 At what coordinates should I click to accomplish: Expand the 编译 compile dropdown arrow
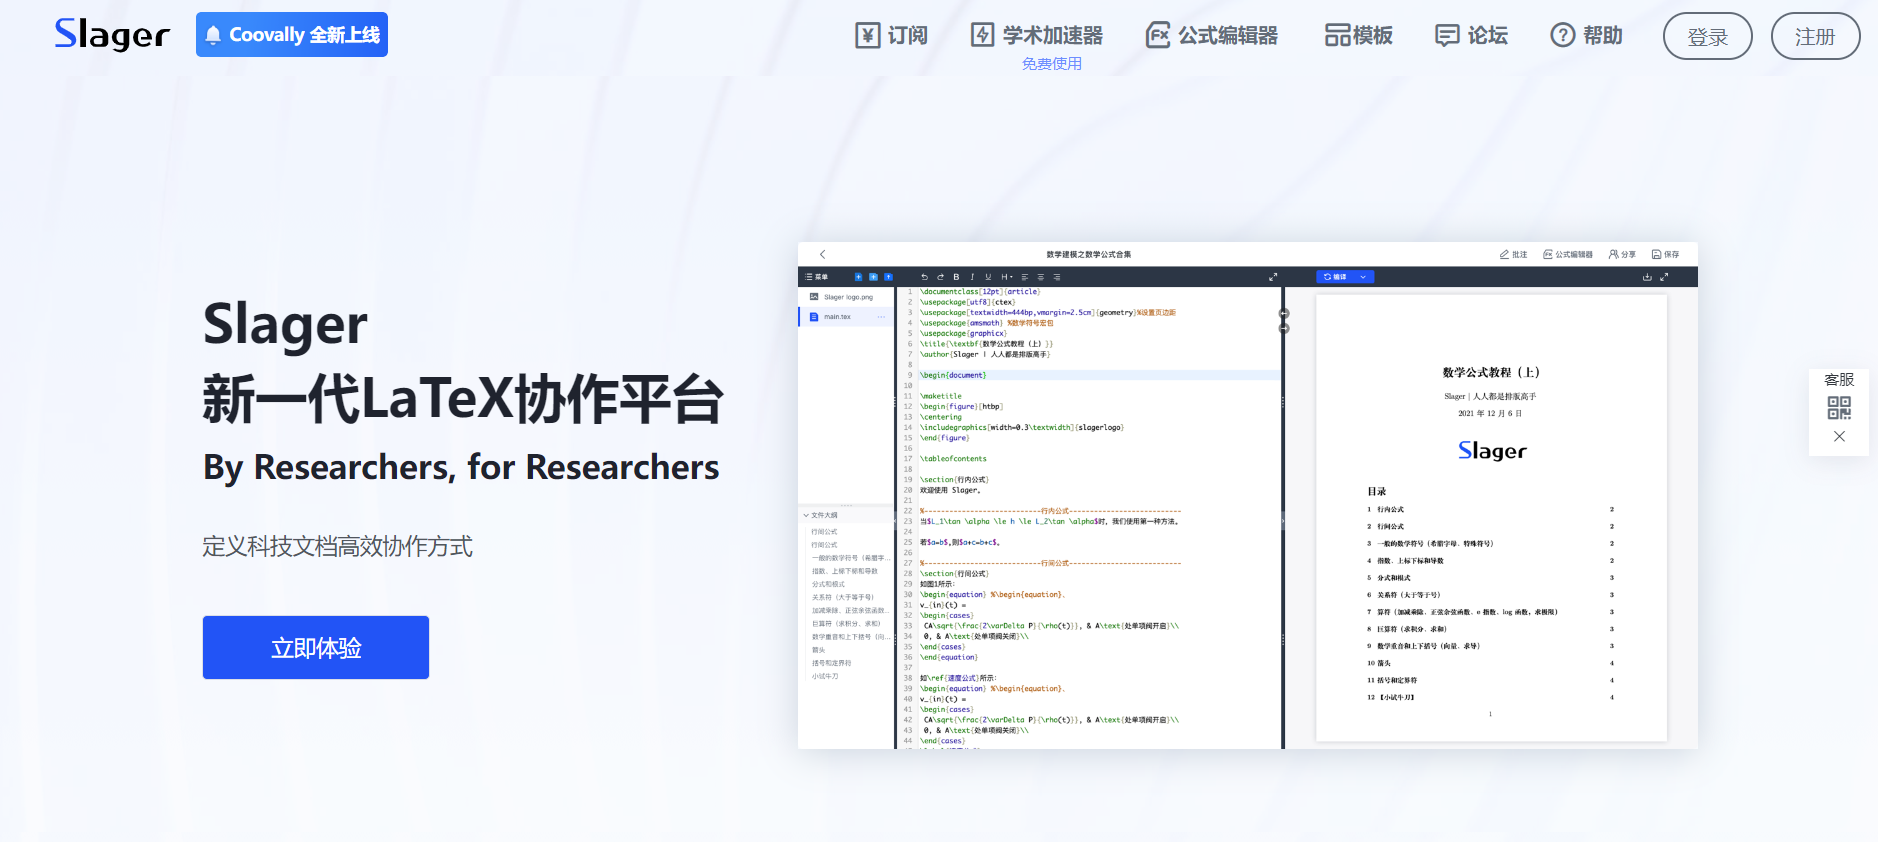point(1363,277)
